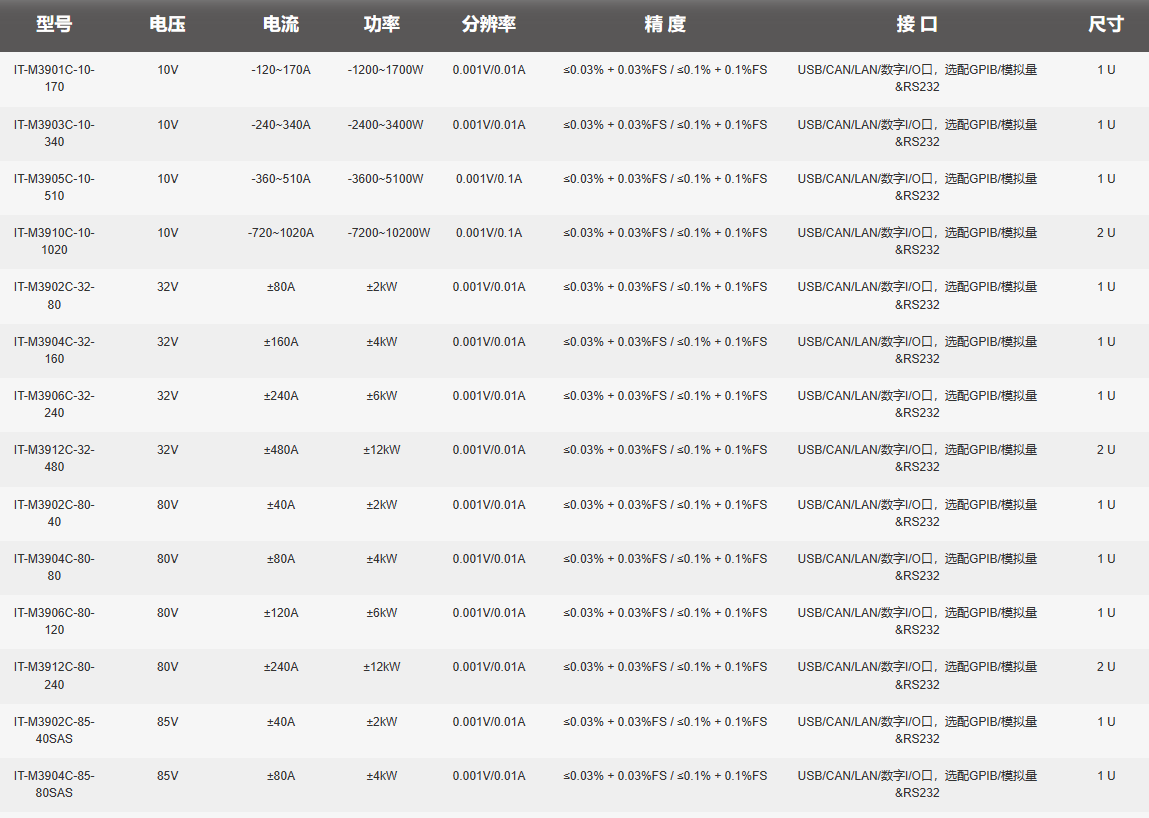Click 85V voltage in IT-M3902C-85-40SAS row
Viewport: 1149px width, 818px height.
(x=167, y=722)
